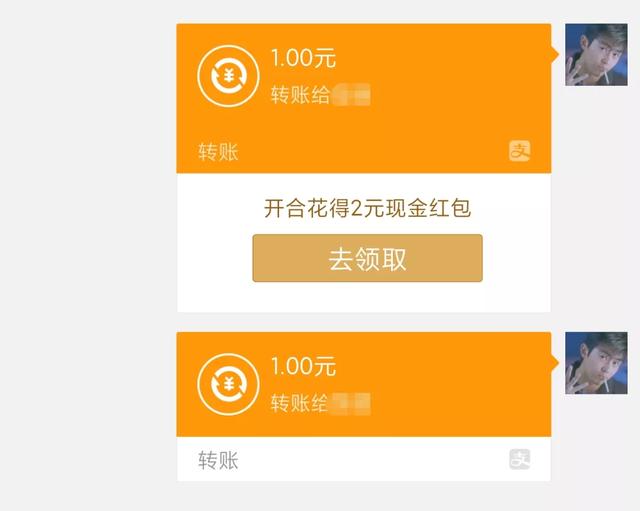Screen dimensions: 640x511
Task: Select the first 转账给 recipient text
Action: 300,95
